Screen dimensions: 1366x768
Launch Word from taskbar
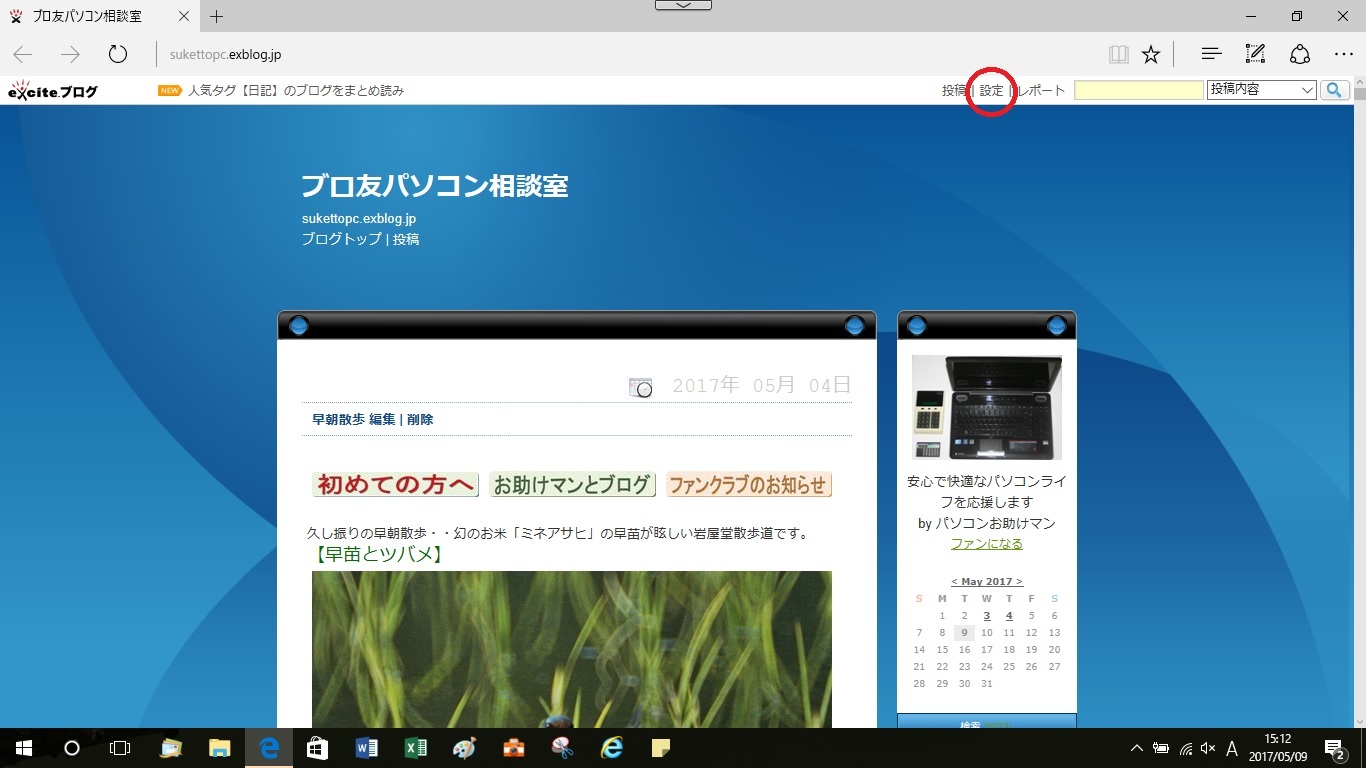point(366,748)
